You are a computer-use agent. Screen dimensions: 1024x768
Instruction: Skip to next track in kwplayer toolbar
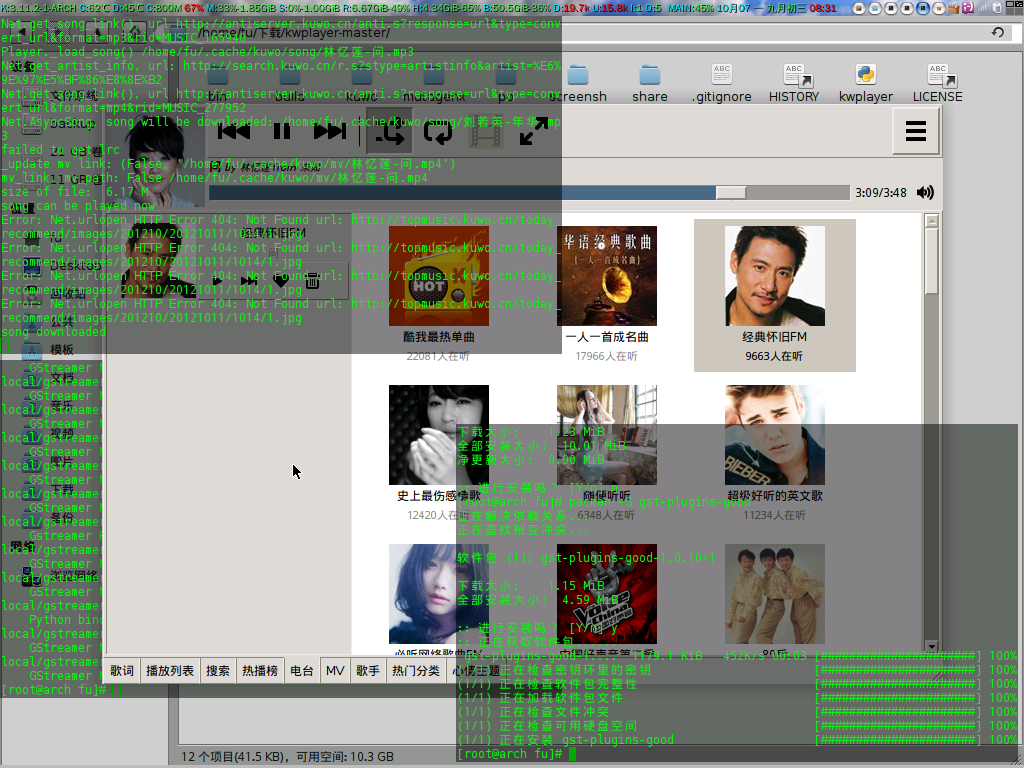coord(330,132)
